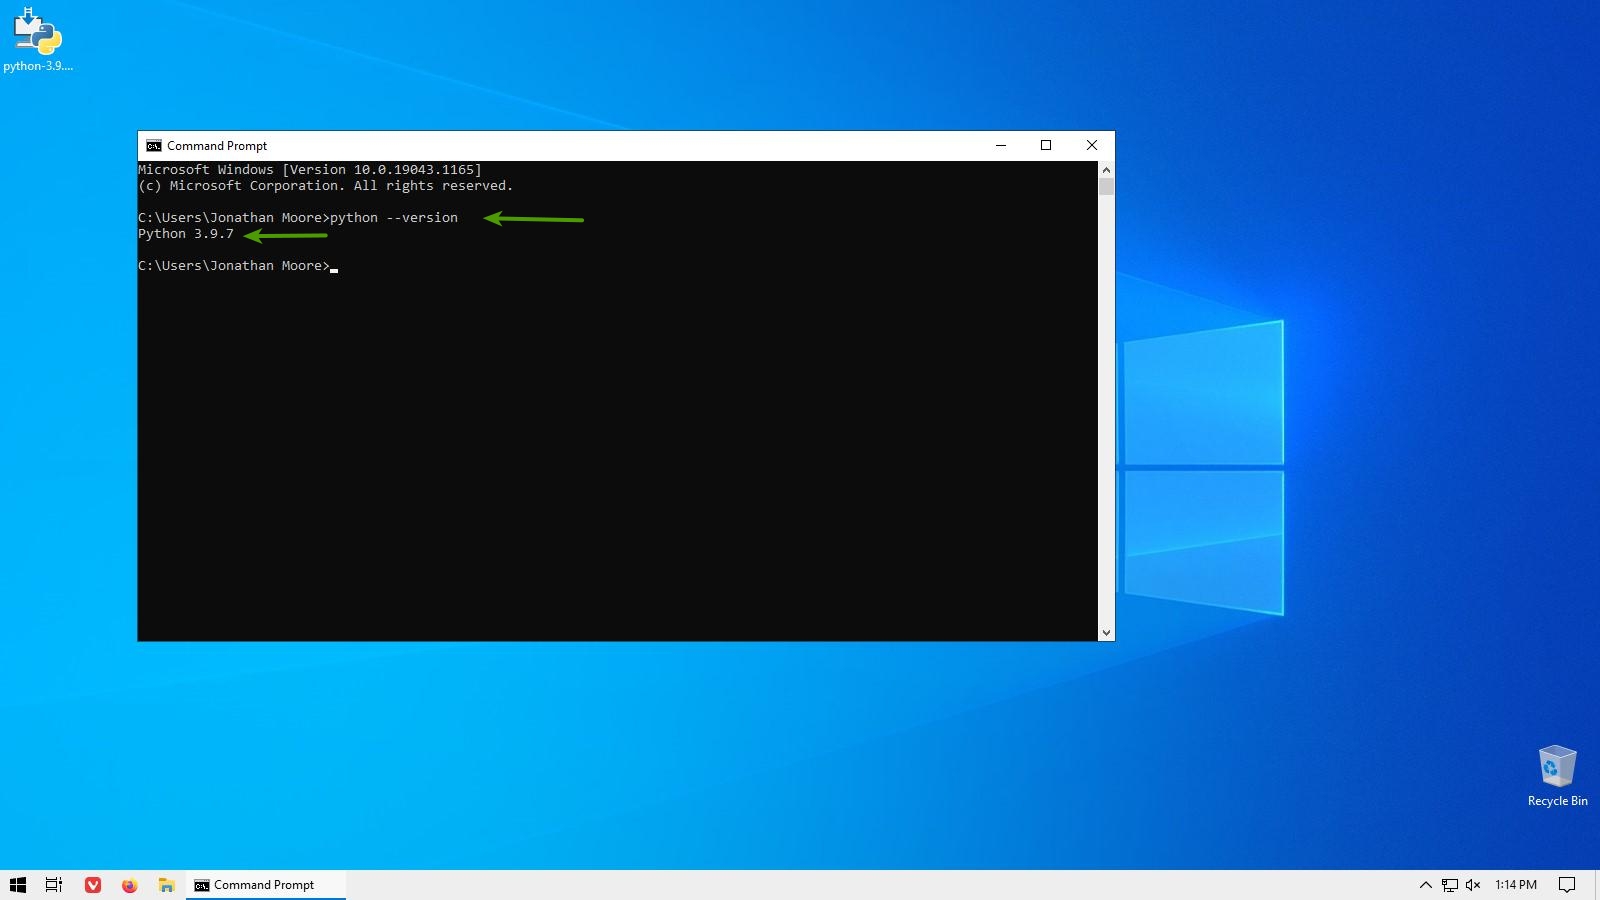
Task: Maximize the Command Prompt window
Action: click(1046, 146)
